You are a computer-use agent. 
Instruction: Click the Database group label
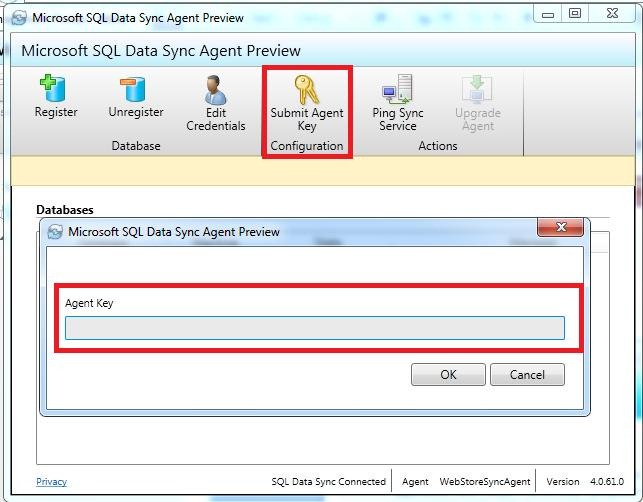136,146
